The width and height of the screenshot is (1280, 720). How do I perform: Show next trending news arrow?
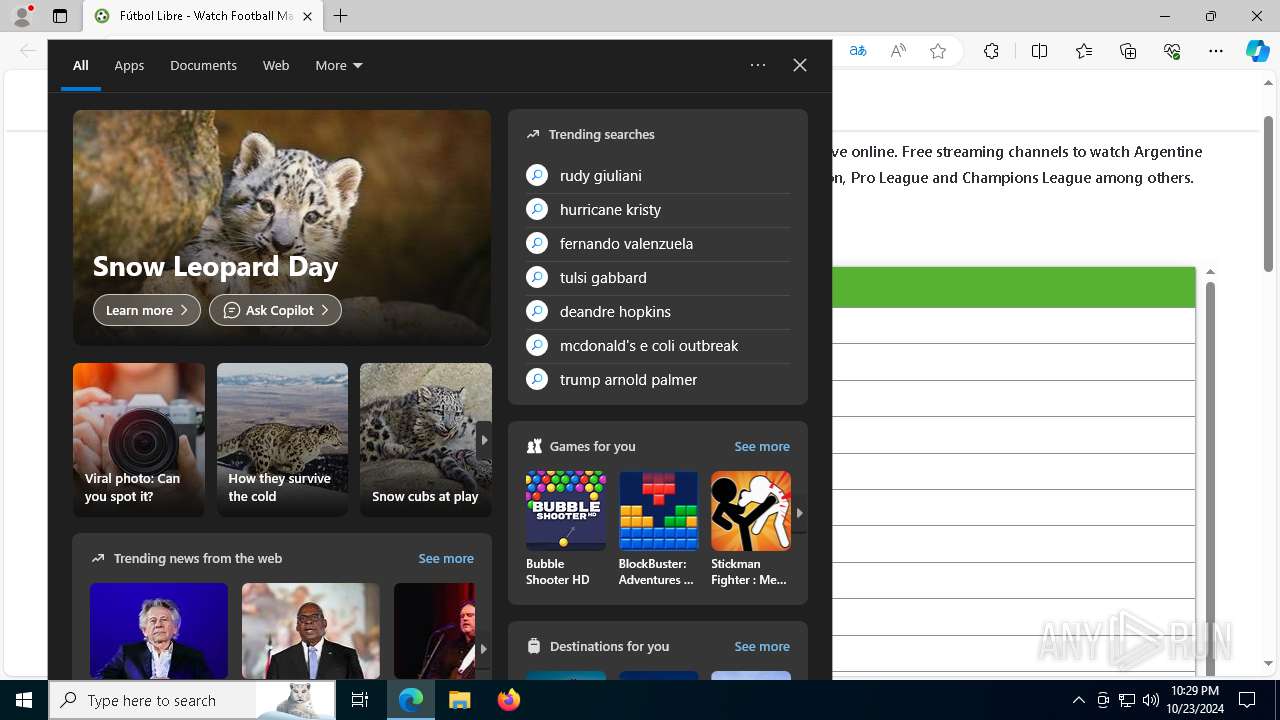point(484,648)
